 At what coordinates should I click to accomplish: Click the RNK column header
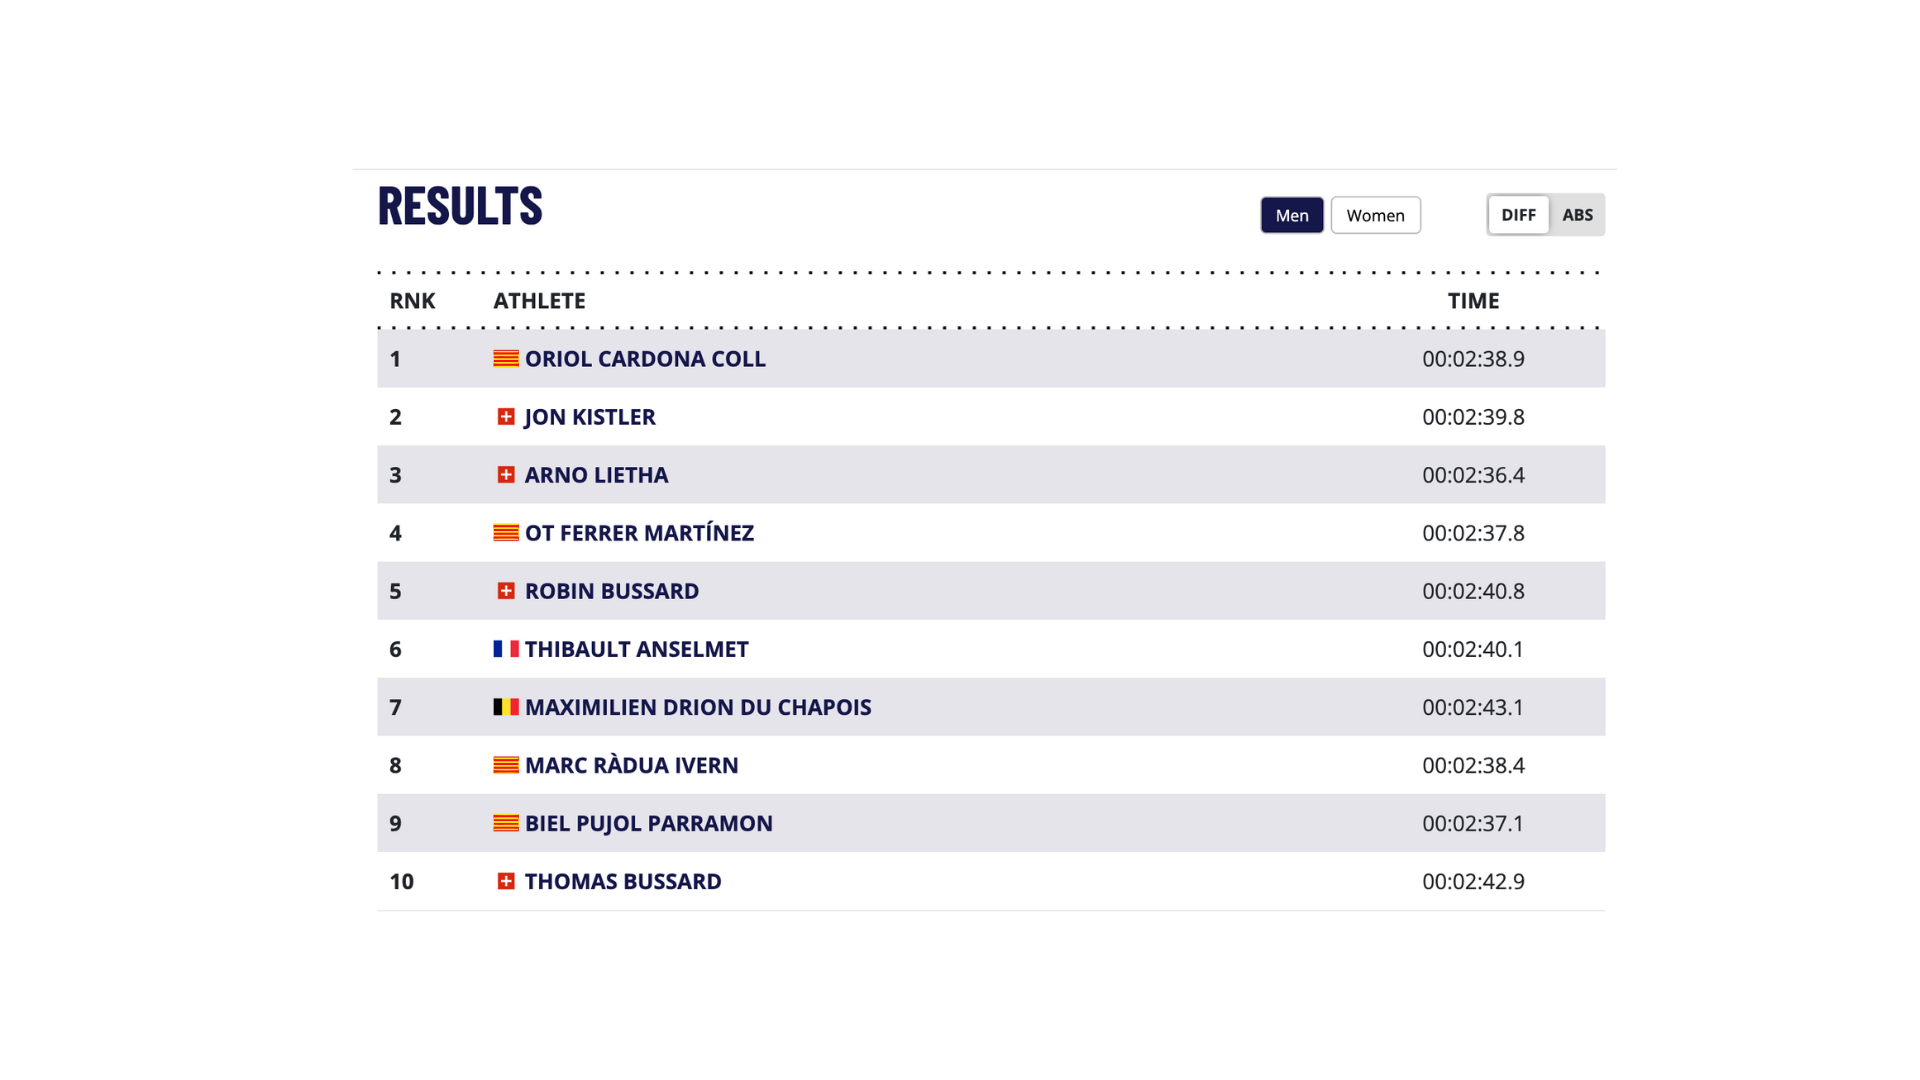click(412, 301)
